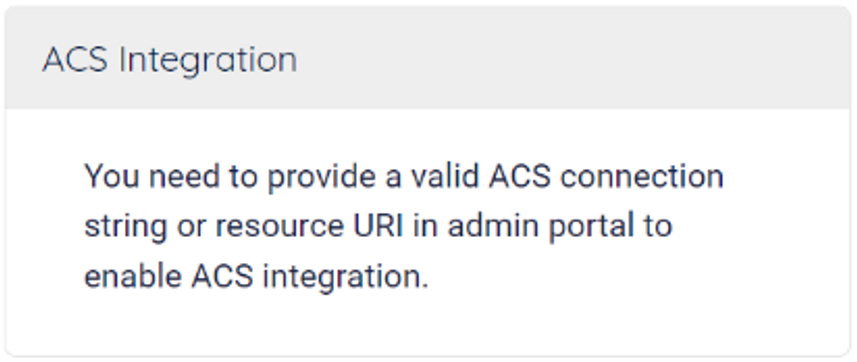Click the word "Integration" in the header
Screen dimensions: 857x362
click(x=208, y=60)
